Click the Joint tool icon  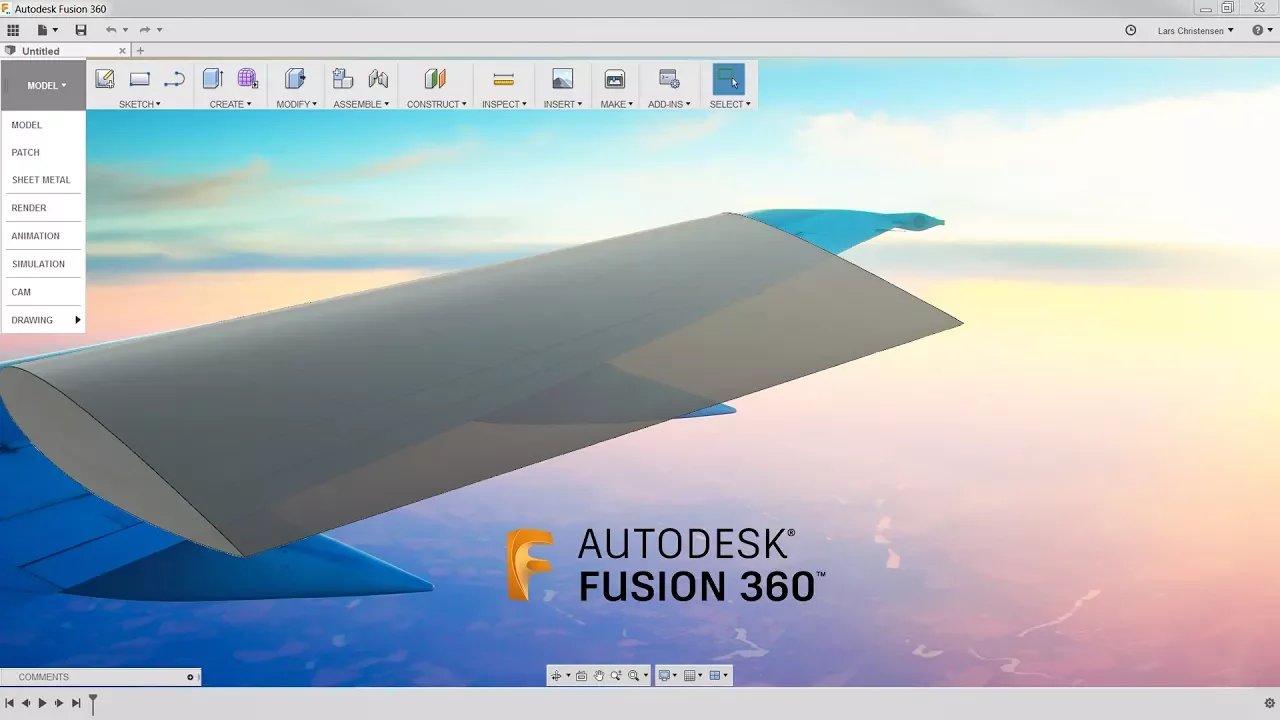(x=378, y=79)
